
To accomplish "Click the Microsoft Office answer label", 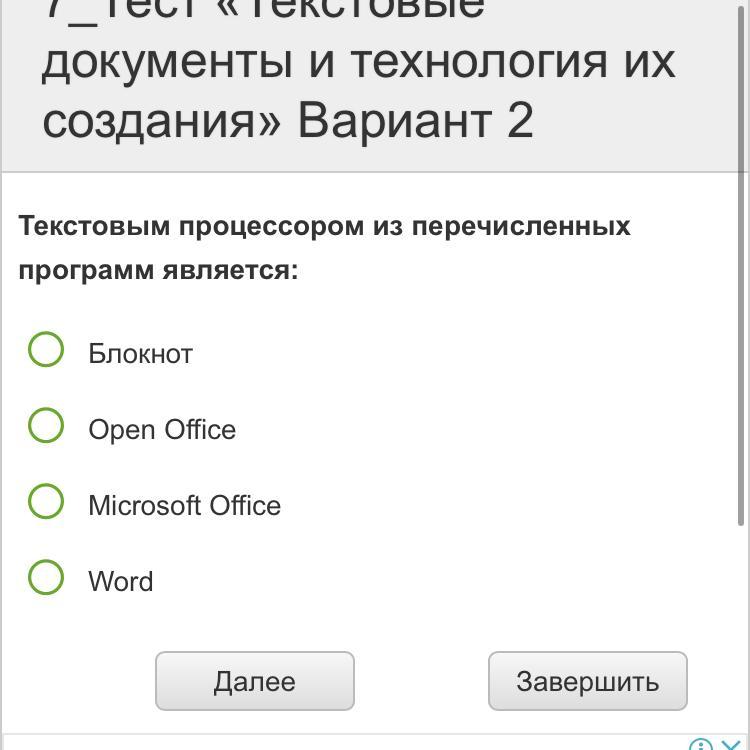I will (x=185, y=506).
